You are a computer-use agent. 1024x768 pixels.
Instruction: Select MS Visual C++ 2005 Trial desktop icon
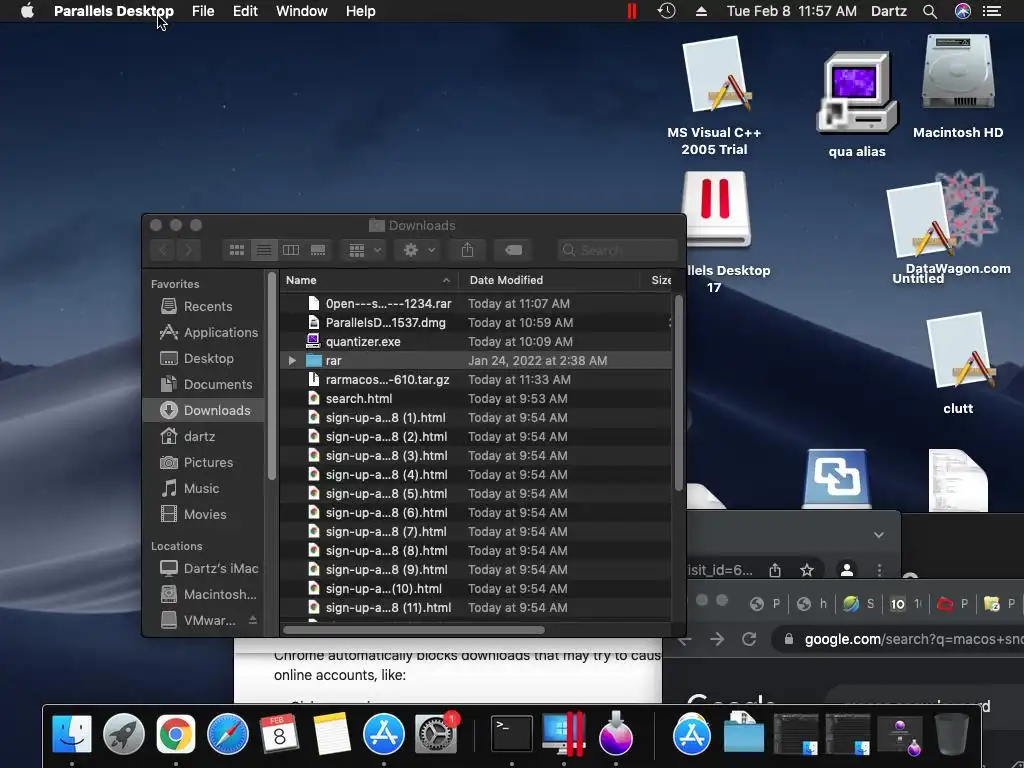pyautogui.click(x=714, y=95)
